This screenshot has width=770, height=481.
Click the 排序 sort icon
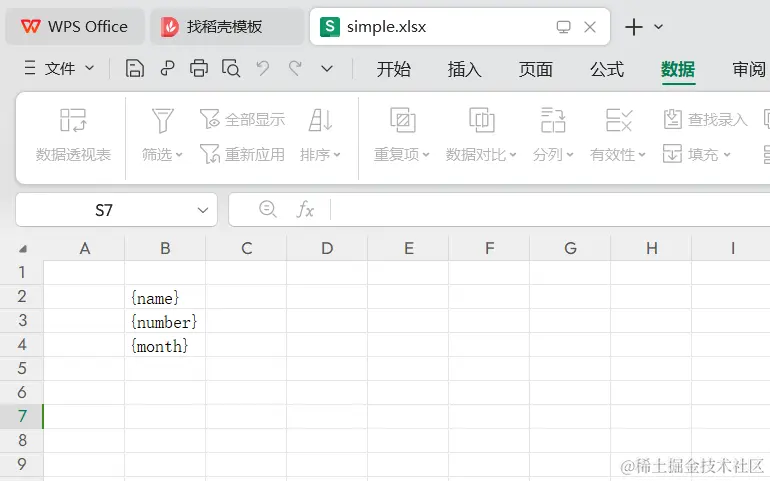tap(321, 120)
